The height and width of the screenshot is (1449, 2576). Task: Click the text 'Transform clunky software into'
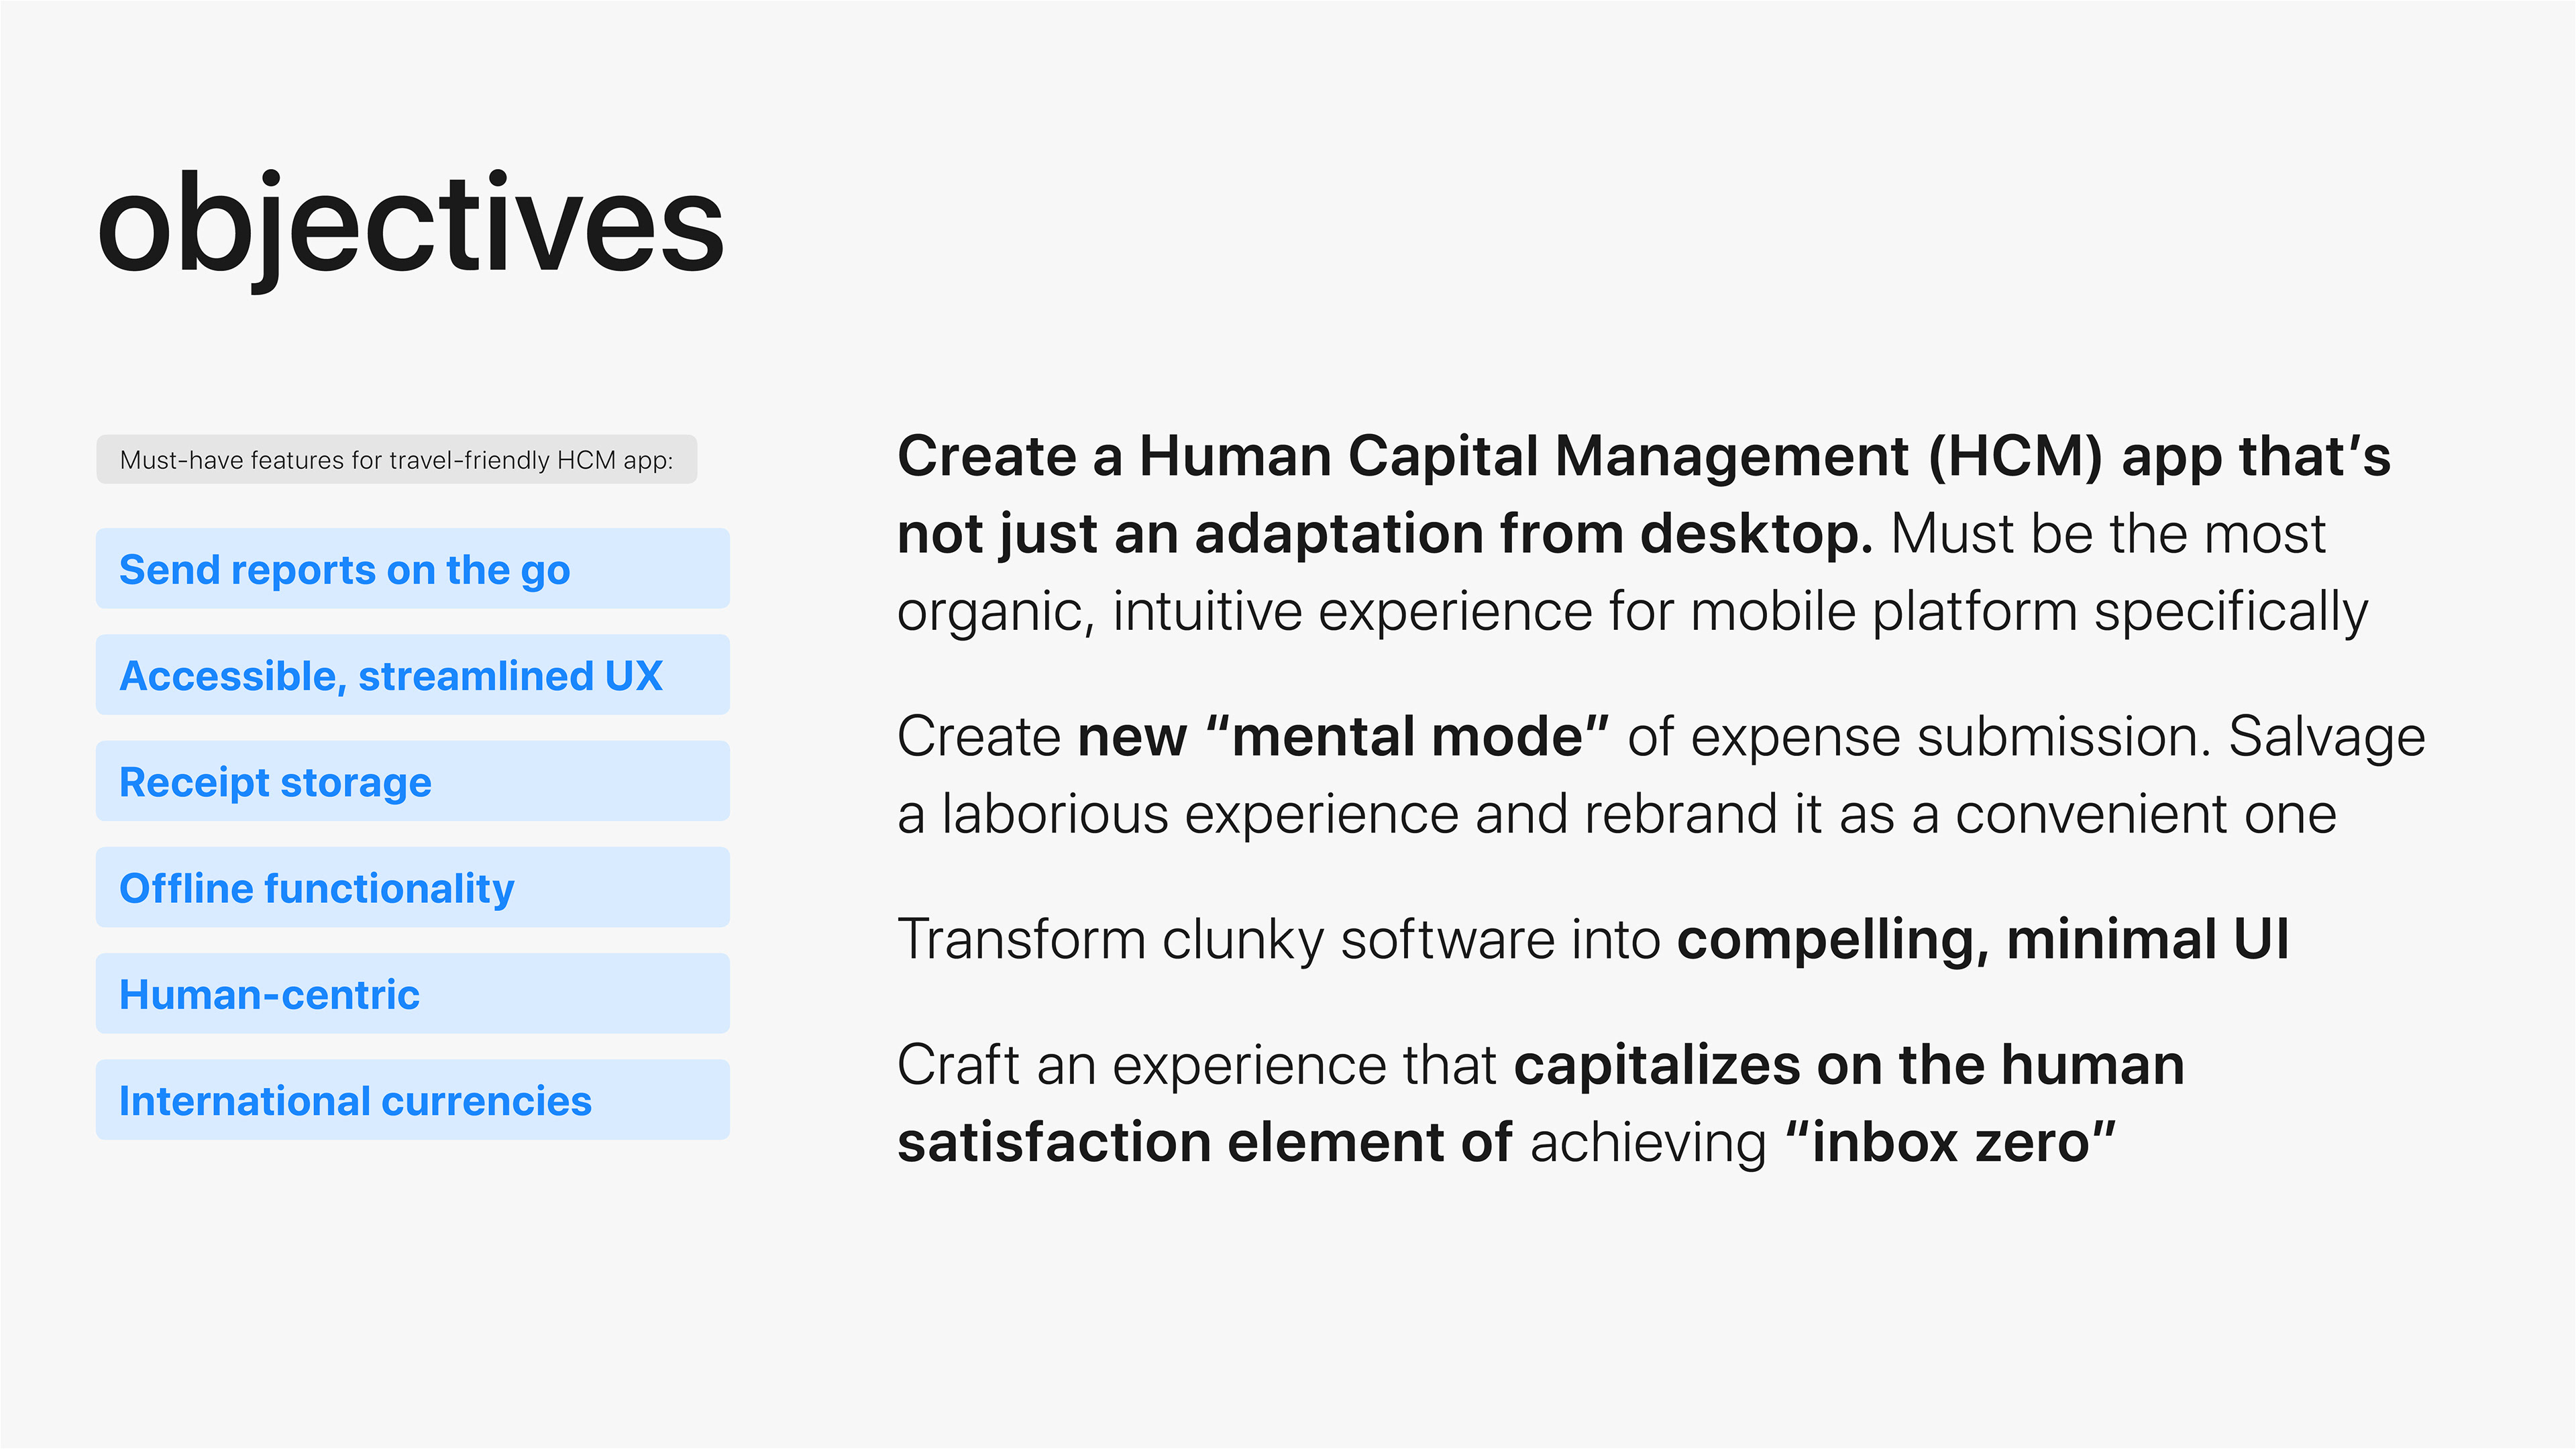pyautogui.click(x=1279, y=940)
